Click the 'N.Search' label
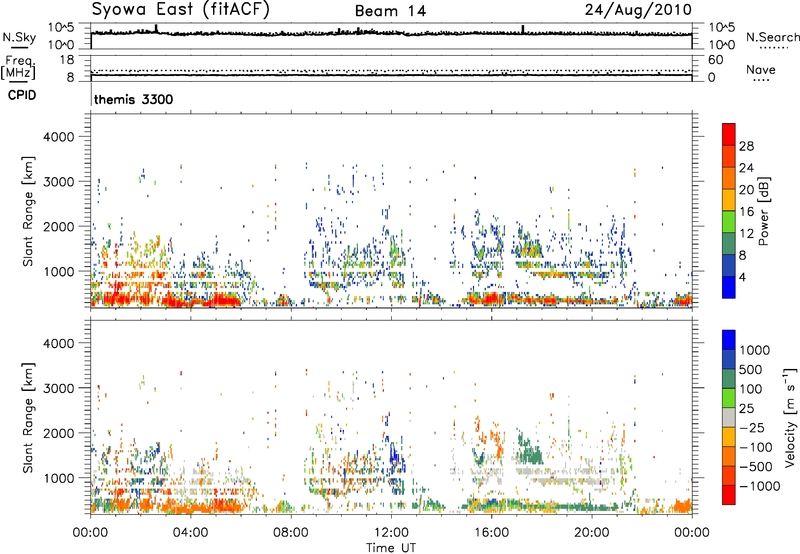The width and height of the screenshot is (800, 554). coord(772,37)
